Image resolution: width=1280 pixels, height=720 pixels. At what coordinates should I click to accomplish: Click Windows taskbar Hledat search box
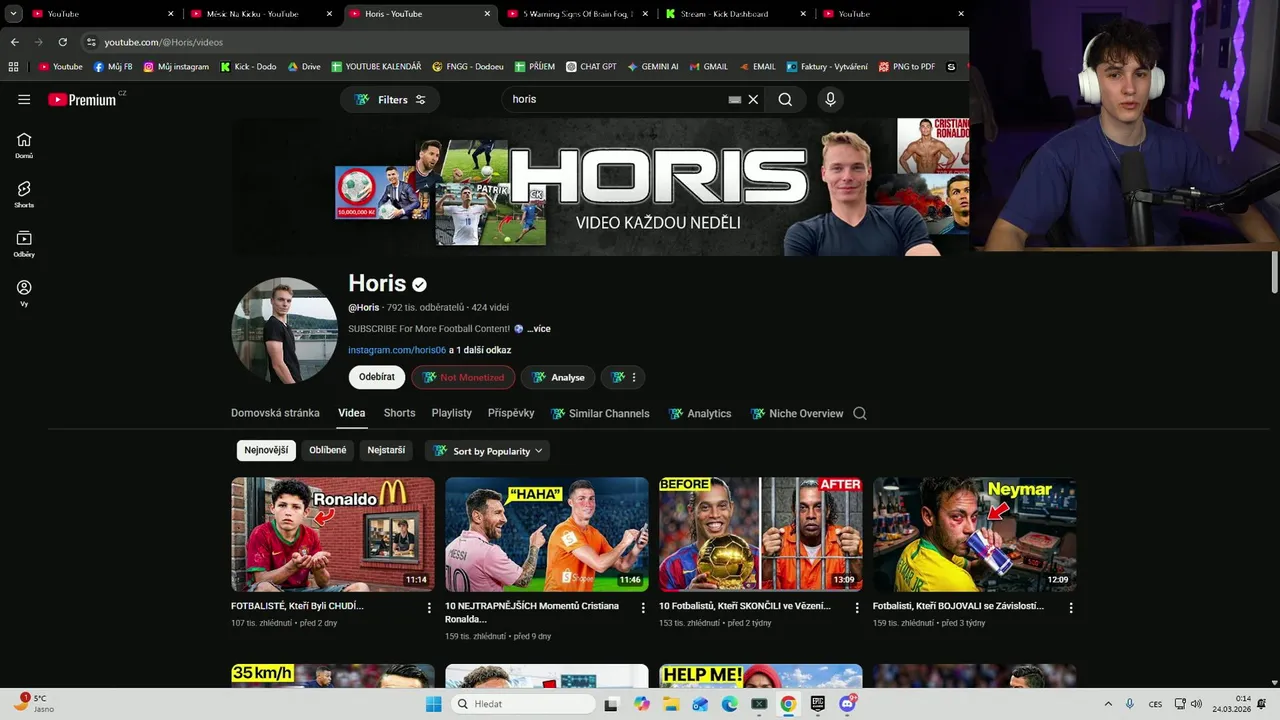click(x=522, y=704)
